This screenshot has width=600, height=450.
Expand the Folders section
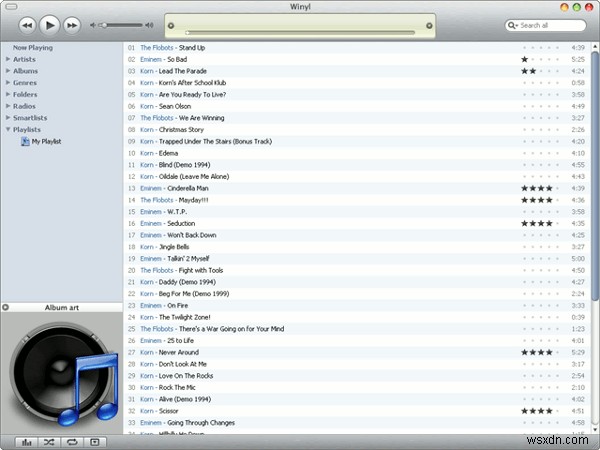pos(8,95)
